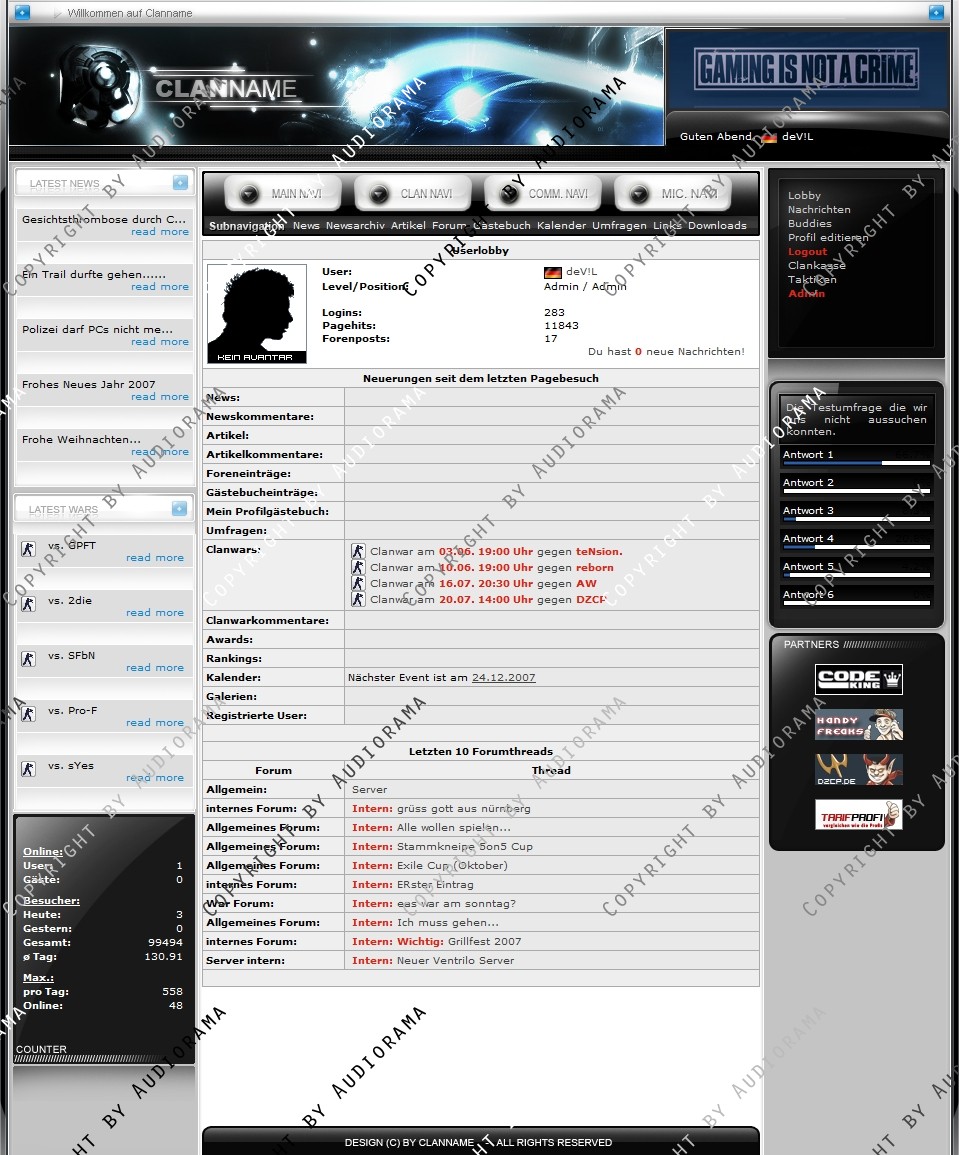The height and width of the screenshot is (1155, 959).
Task: Select Downloads in the subnavigation bar
Action: (x=717, y=226)
